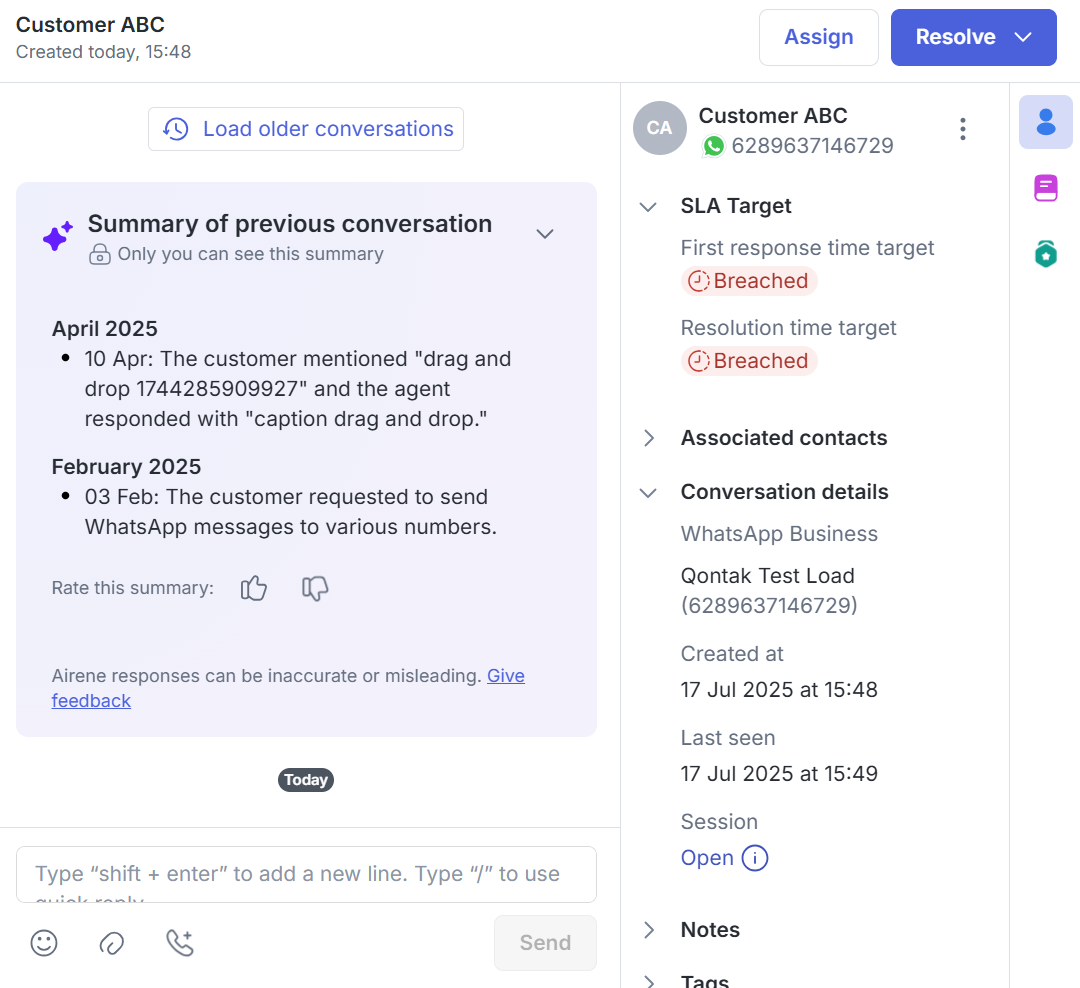The image size is (1080, 988).
Task: Open the three-dot customer options menu
Action: [962, 129]
